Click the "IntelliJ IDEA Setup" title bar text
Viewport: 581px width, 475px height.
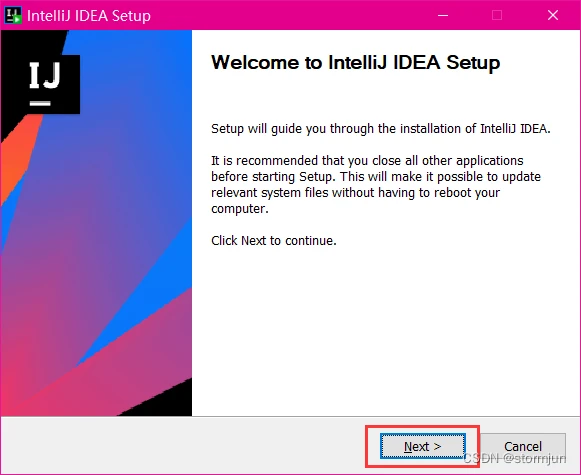pyautogui.click(x=89, y=16)
